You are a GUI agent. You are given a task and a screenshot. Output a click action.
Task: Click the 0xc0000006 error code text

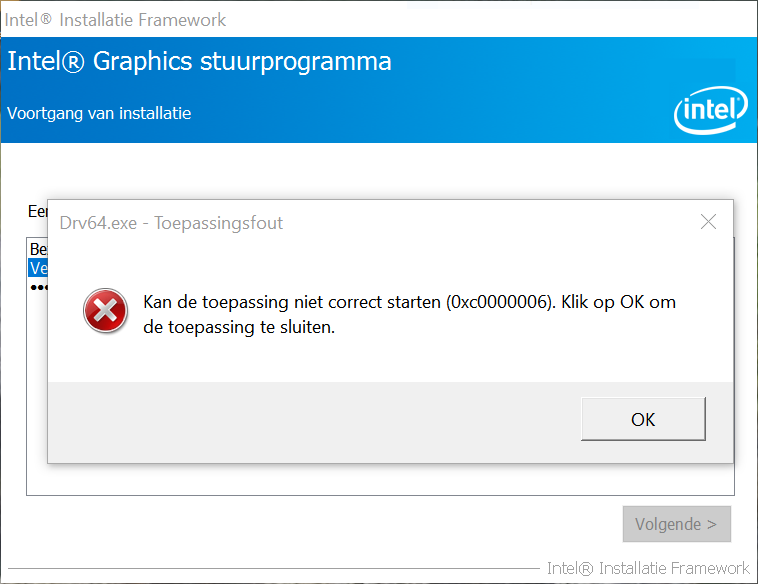[499, 301]
